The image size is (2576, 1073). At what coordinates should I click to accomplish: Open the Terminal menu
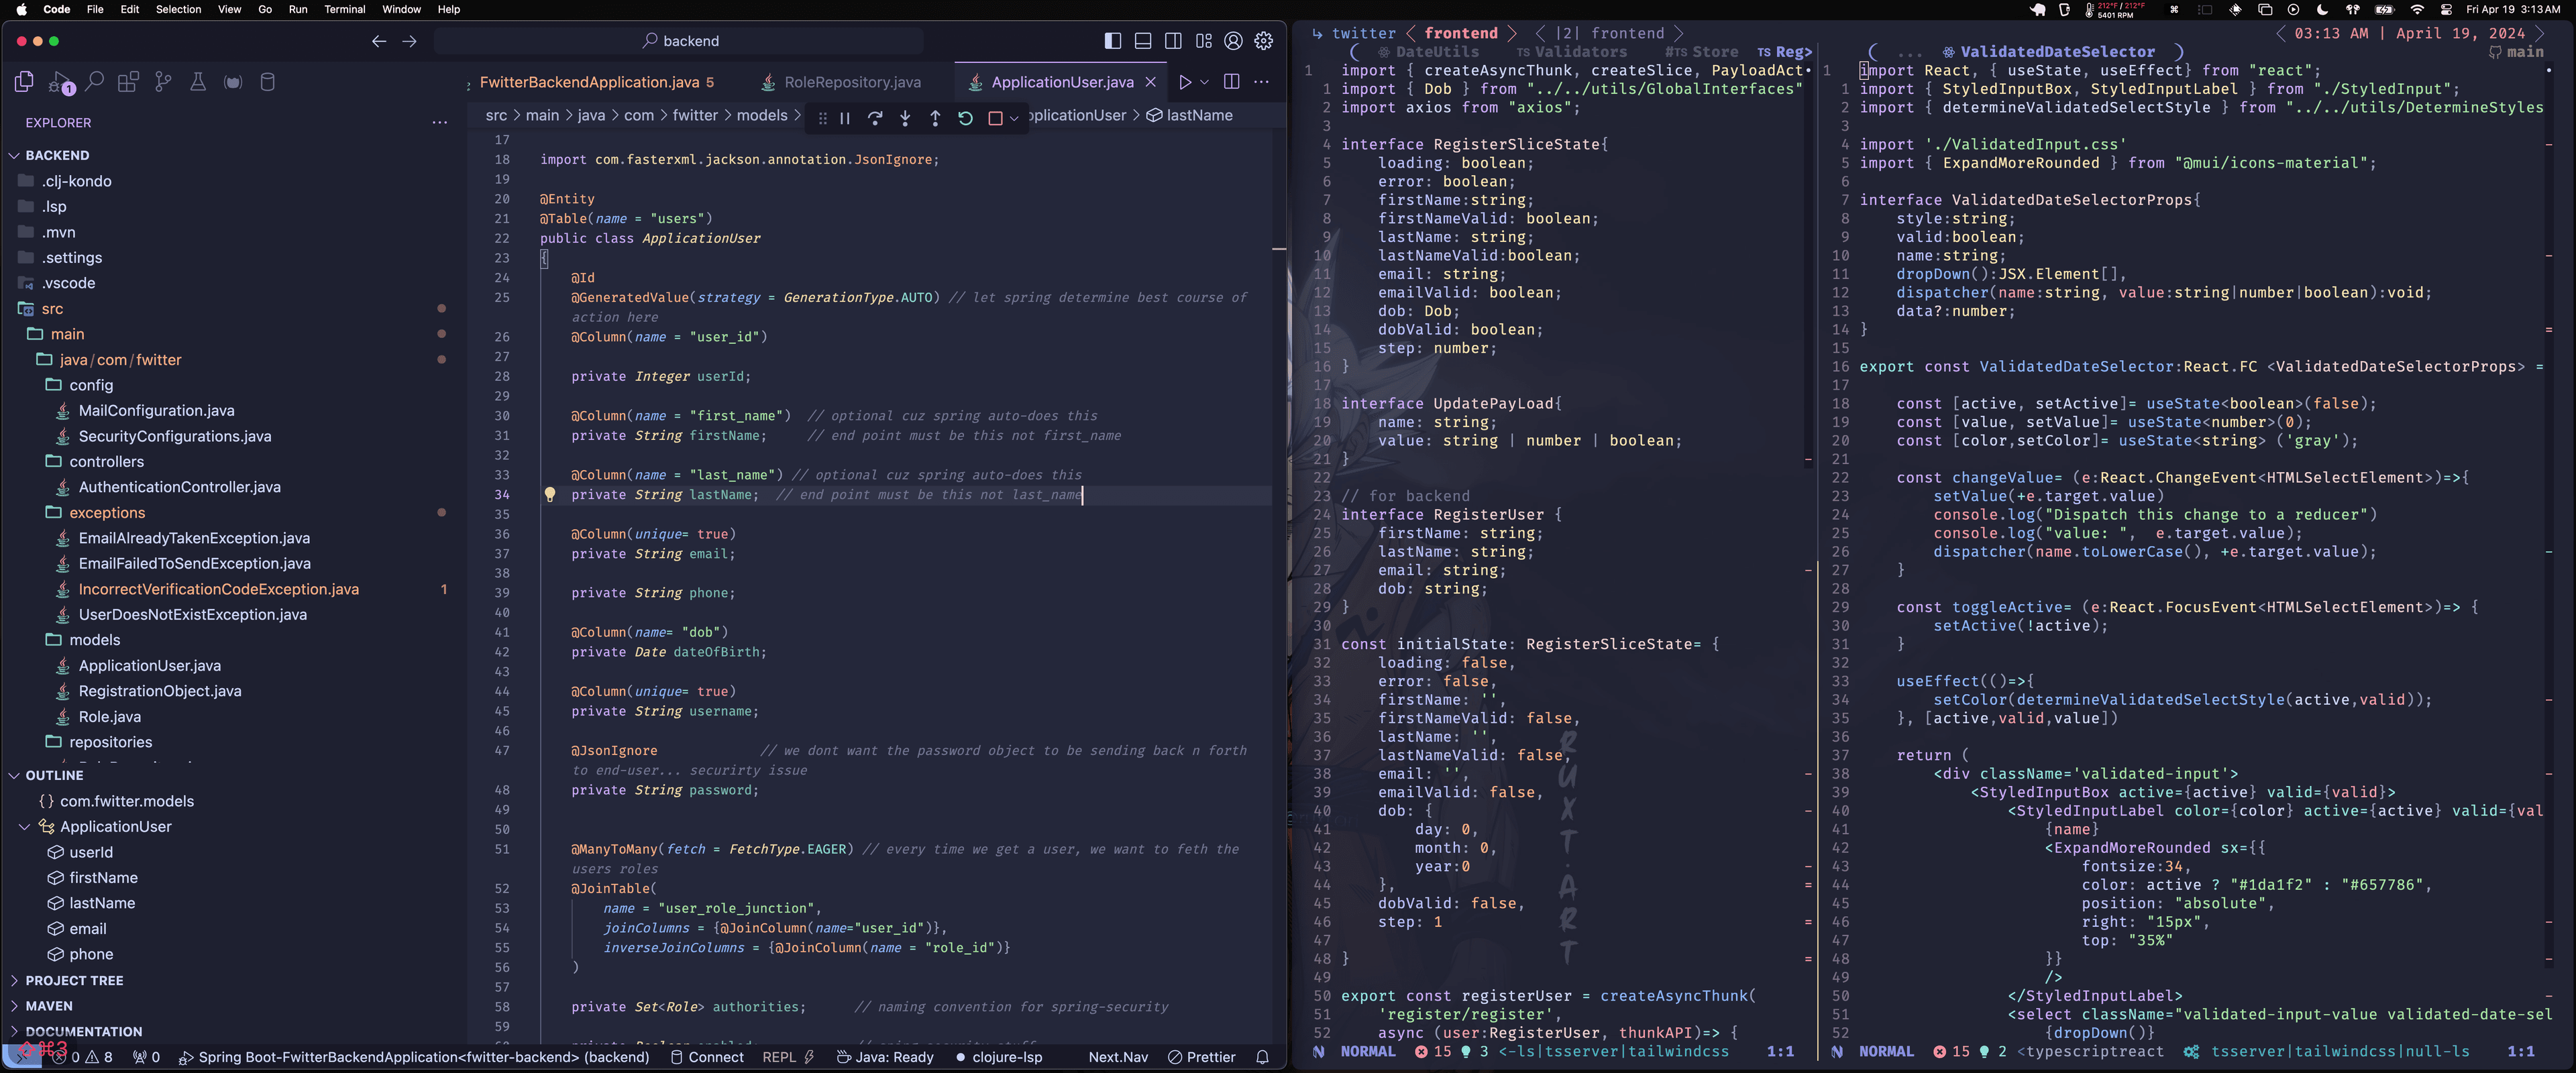344,9
